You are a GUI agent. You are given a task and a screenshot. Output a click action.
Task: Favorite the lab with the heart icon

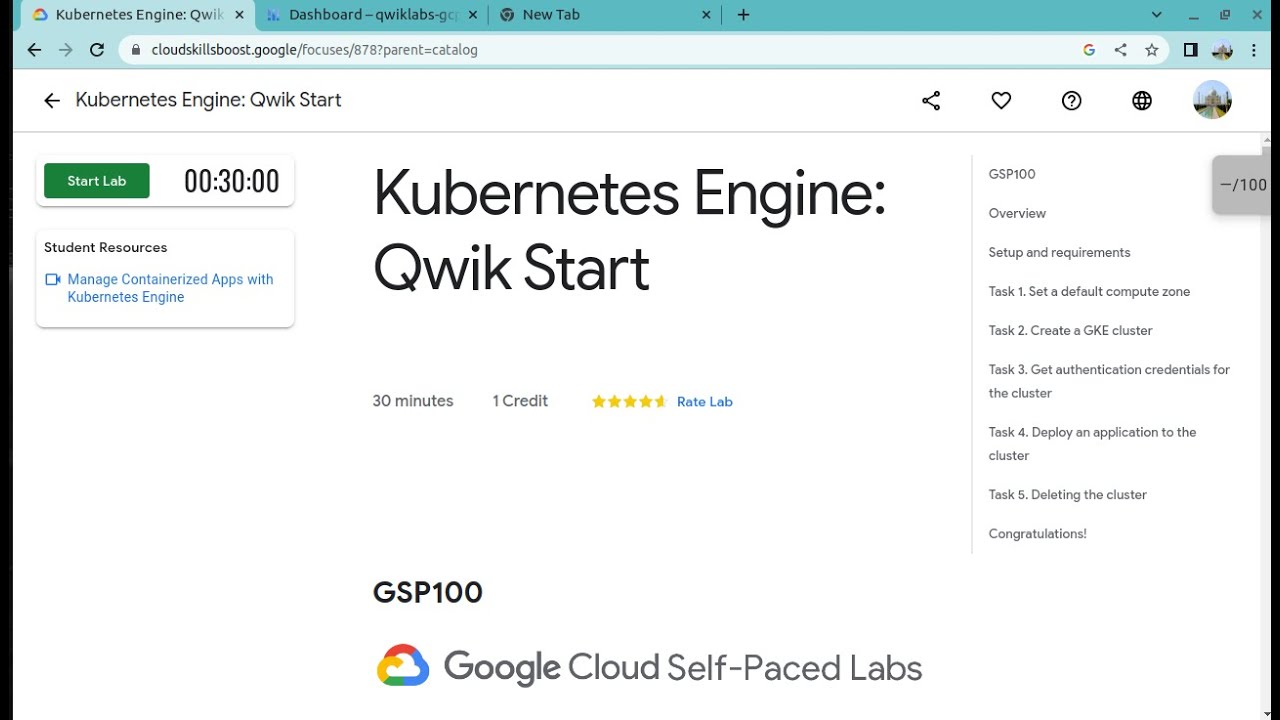pyautogui.click(x=1001, y=100)
